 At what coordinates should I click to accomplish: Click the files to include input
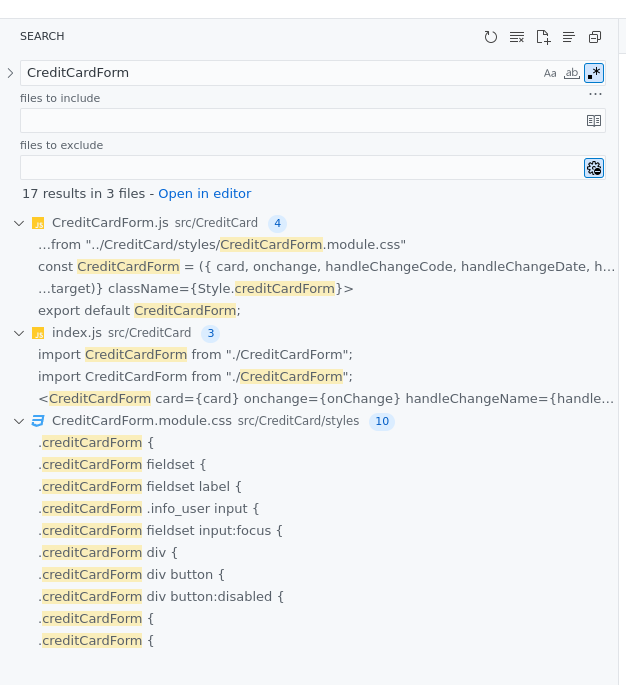click(x=300, y=120)
